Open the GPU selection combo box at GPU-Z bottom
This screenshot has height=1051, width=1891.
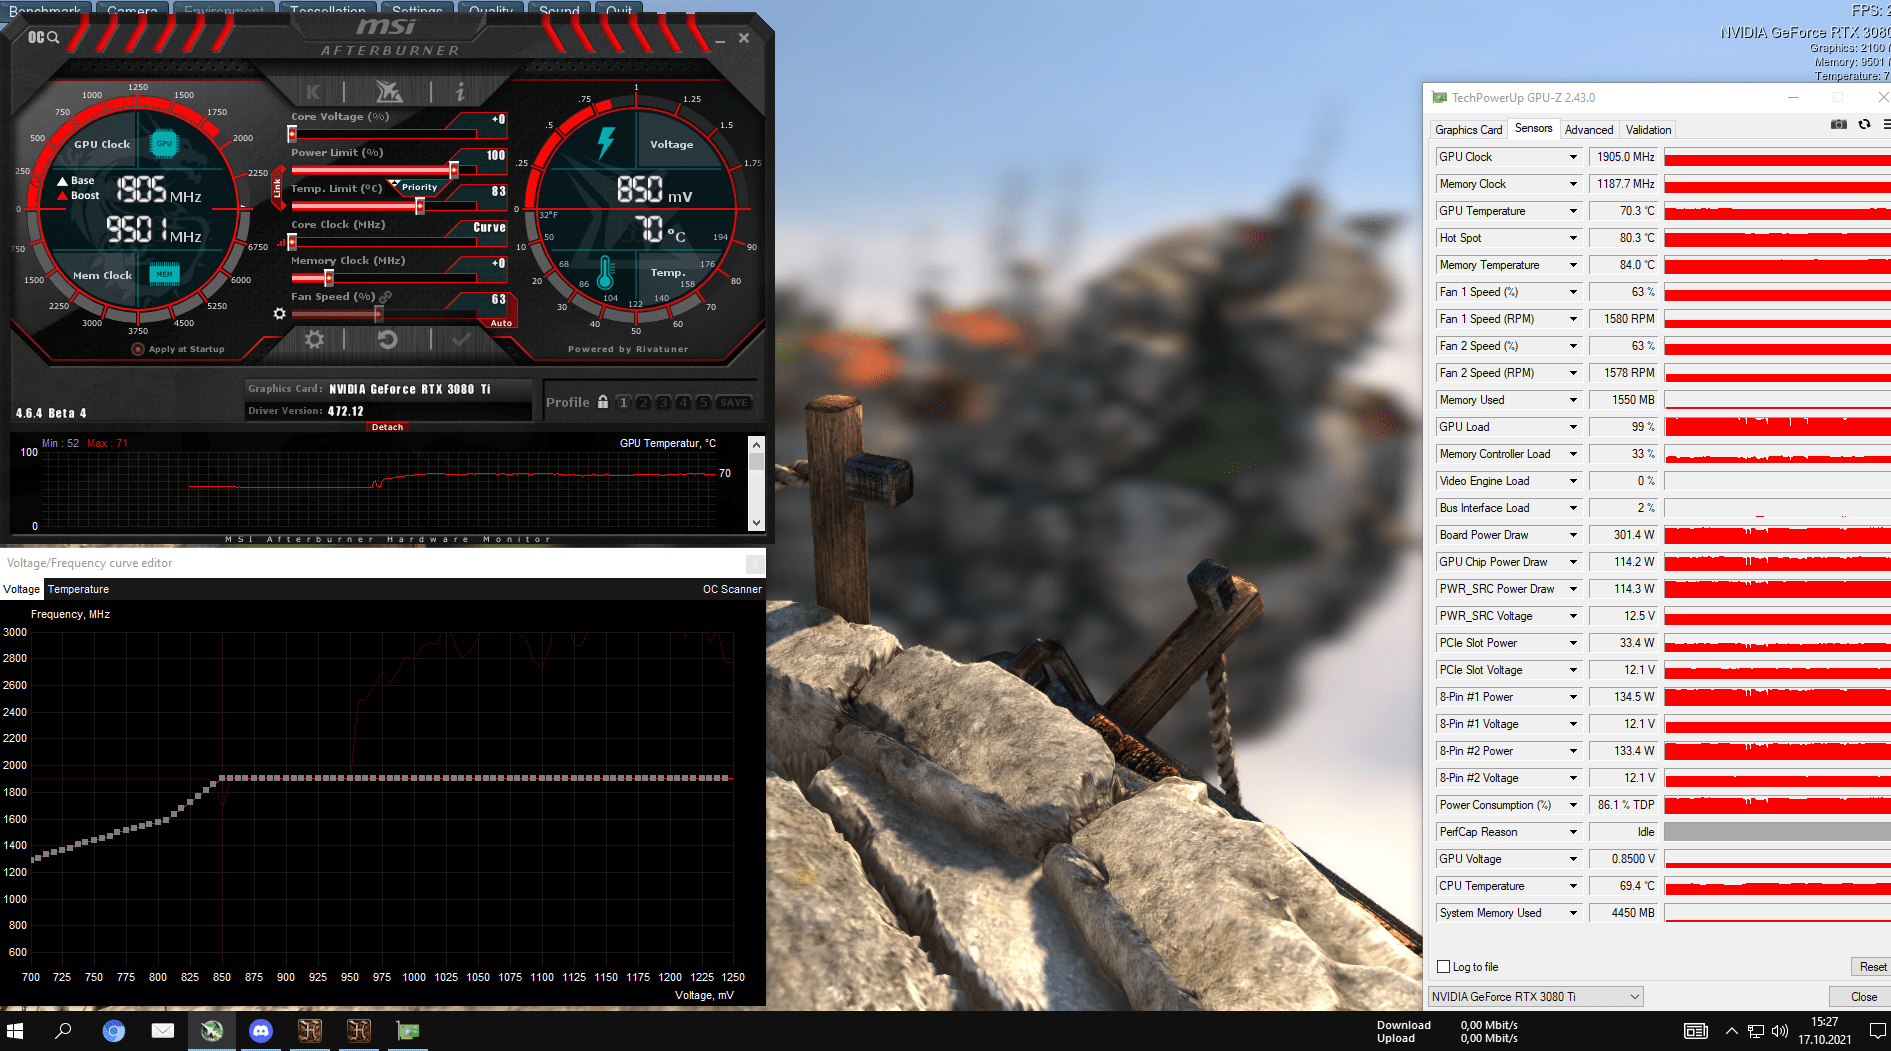(x=1535, y=997)
